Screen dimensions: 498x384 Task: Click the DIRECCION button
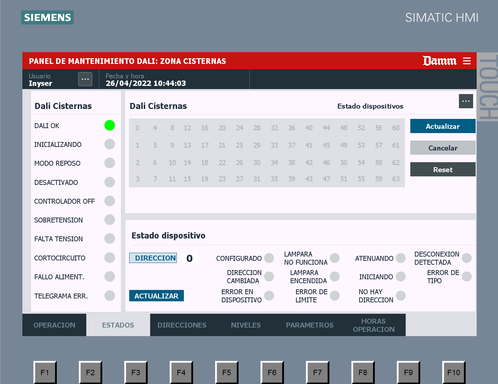pyautogui.click(x=153, y=258)
